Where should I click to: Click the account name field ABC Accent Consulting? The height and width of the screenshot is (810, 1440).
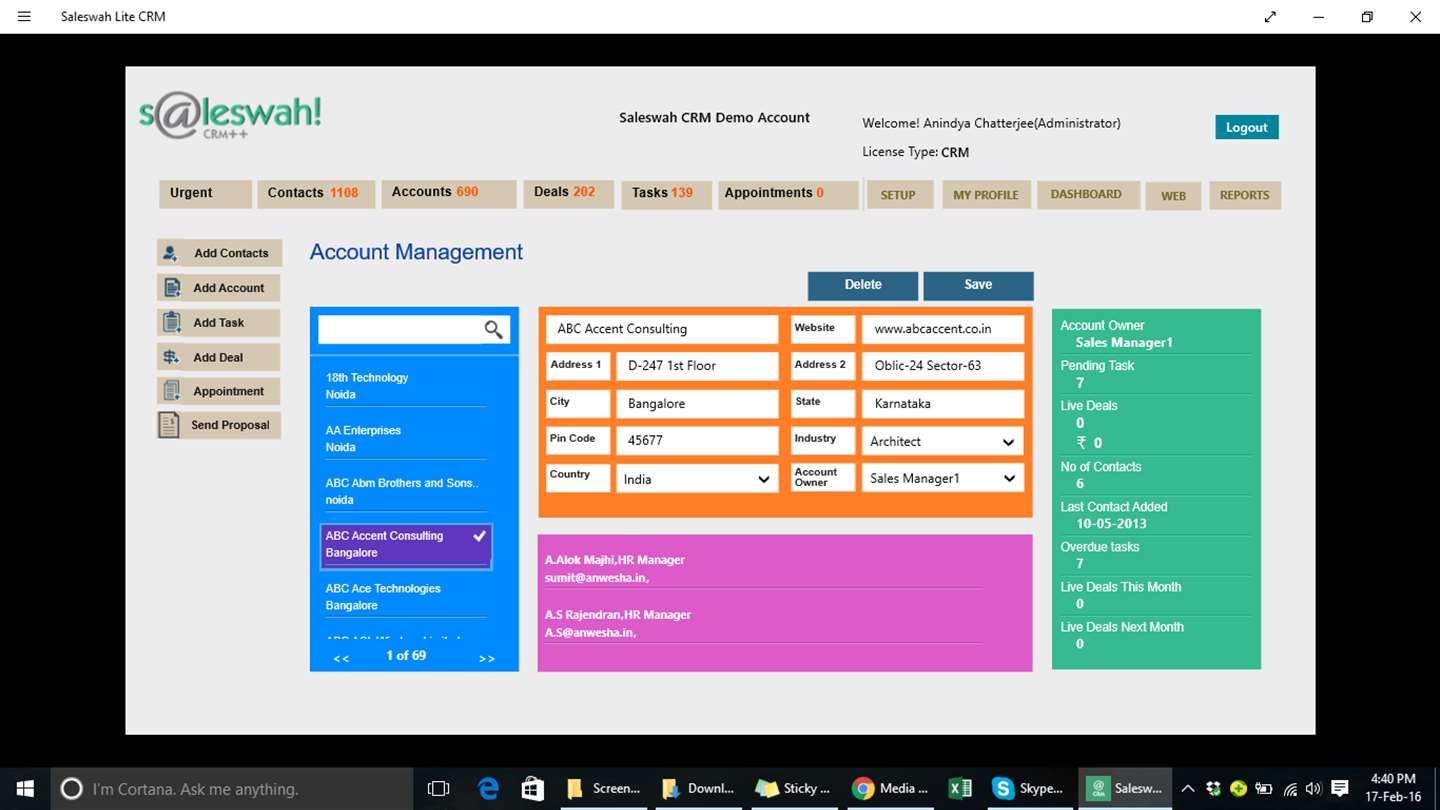tap(662, 329)
